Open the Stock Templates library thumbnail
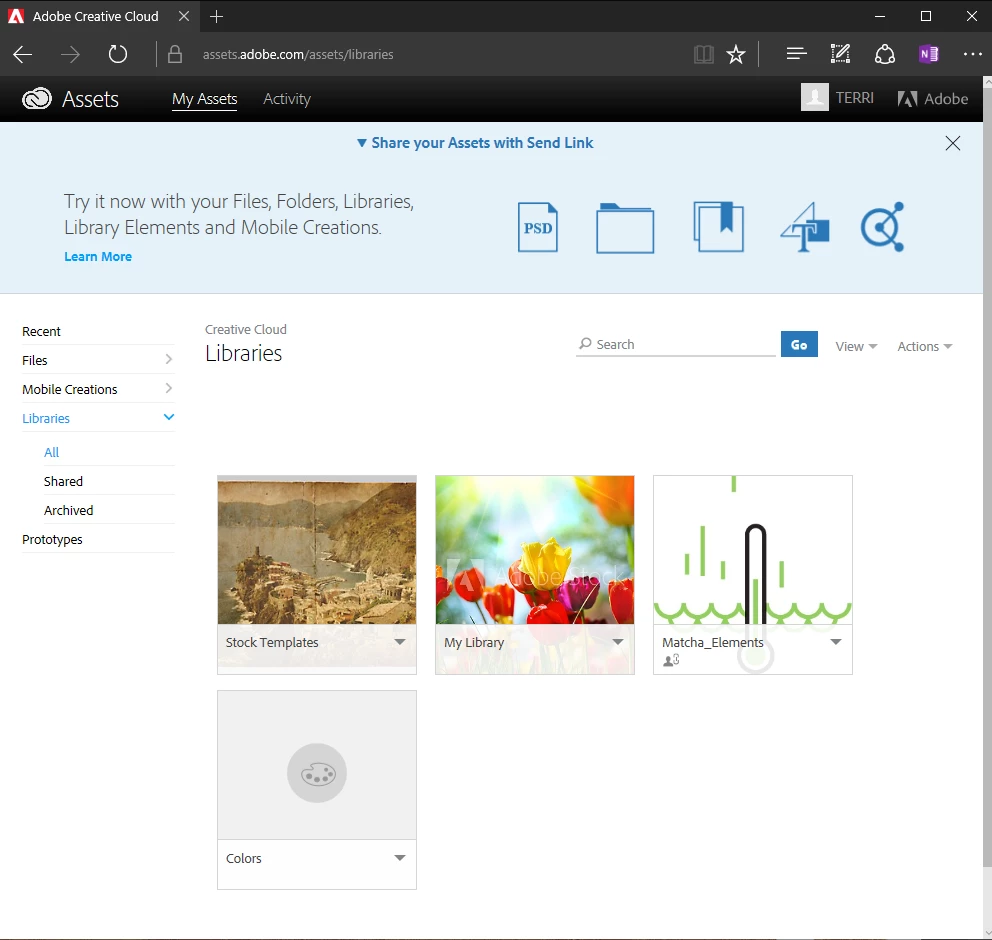Viewport: 992px width, 940px height. [x=317, y=550]
